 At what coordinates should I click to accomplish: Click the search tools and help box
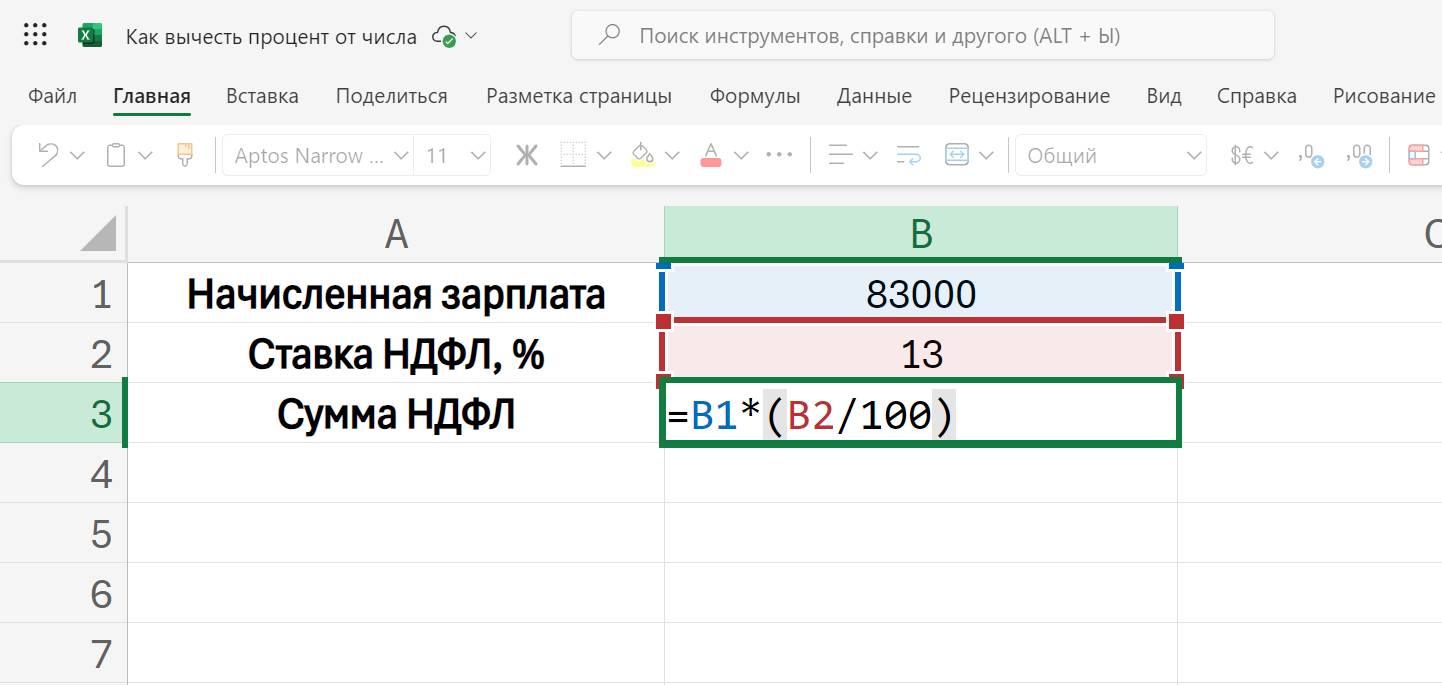[923, 36]
